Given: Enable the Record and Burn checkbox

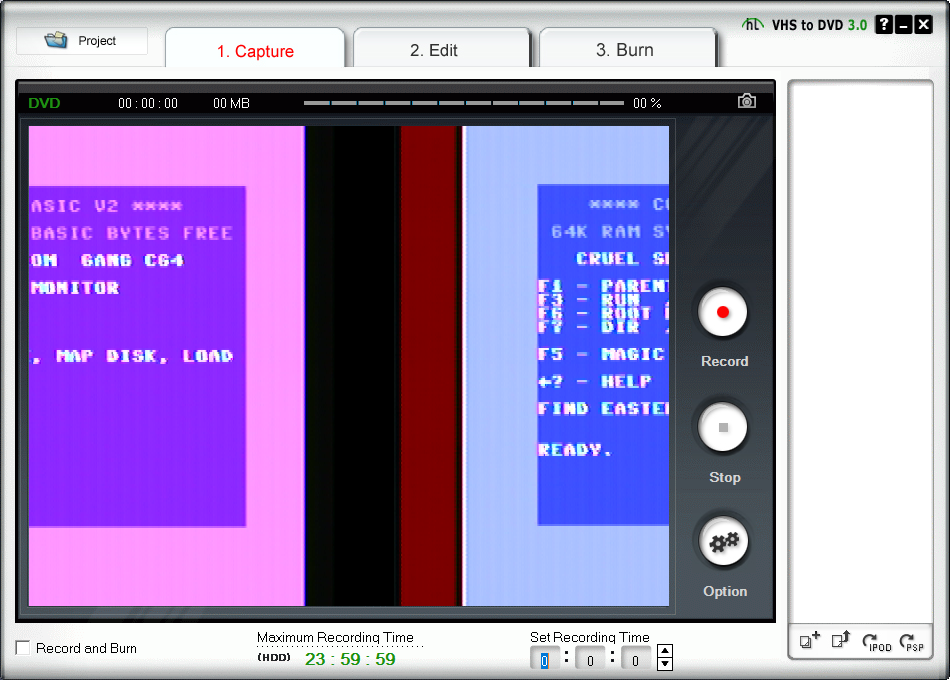Looking at the screenshot, I should click(x=23, y=648).
